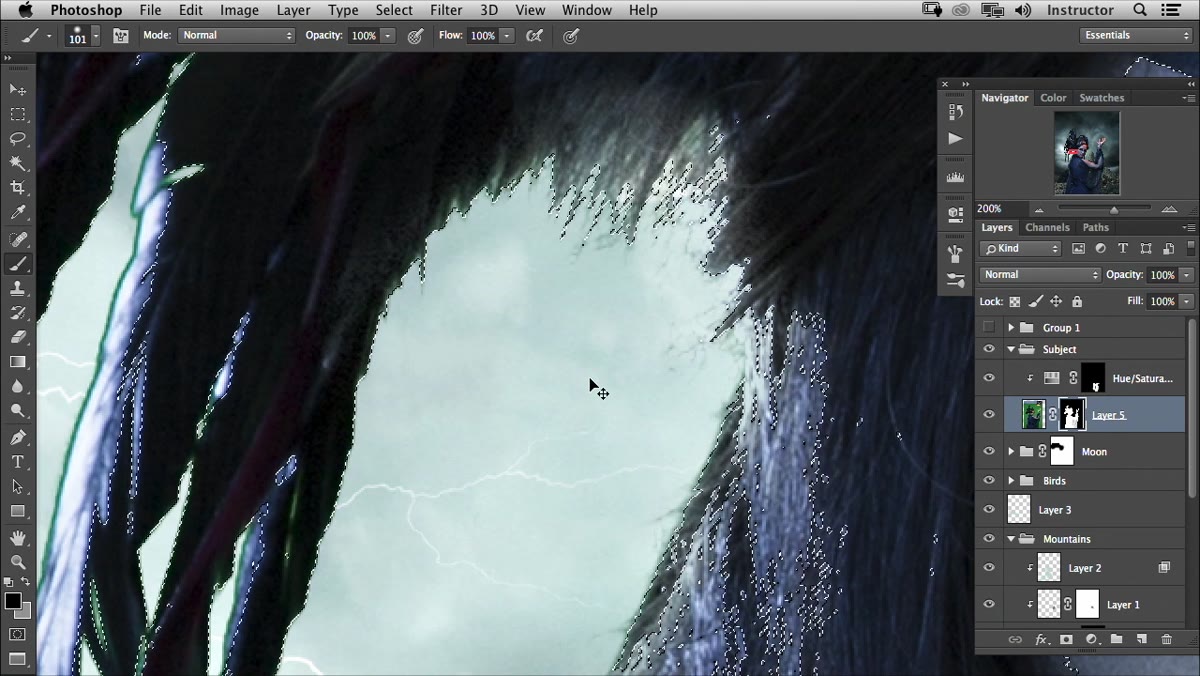Open the layer filter Kind dropdown
The image size is (1200, 676).
1021,248
